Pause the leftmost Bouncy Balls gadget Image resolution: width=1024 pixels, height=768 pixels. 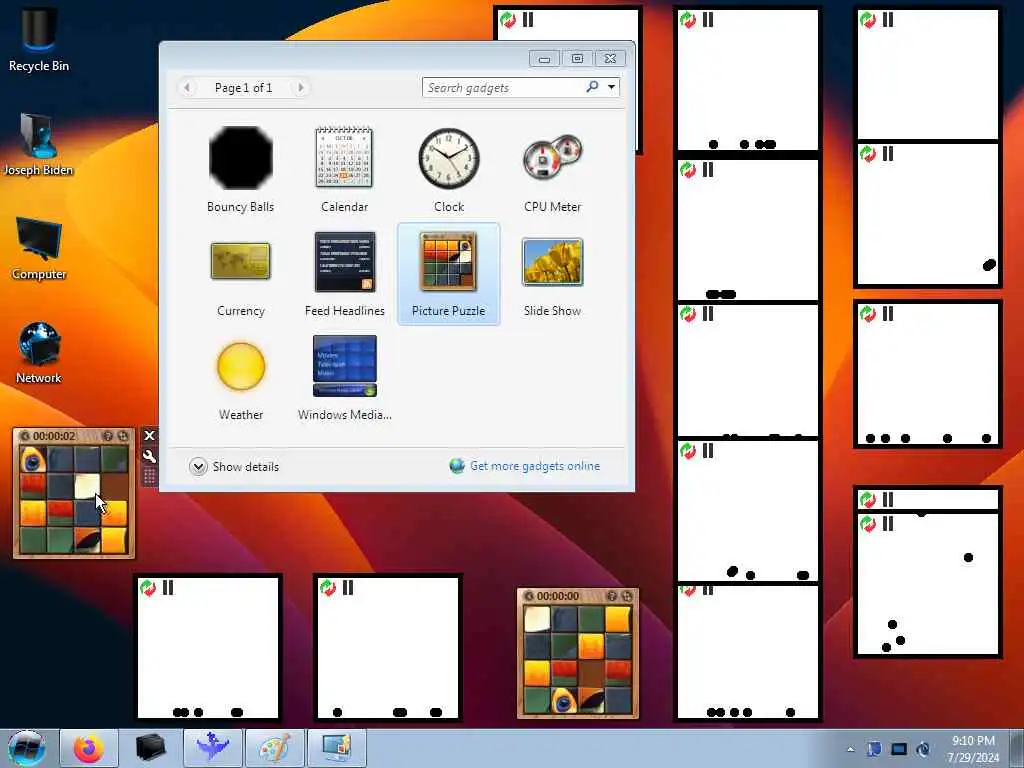[x=168, y=588]
